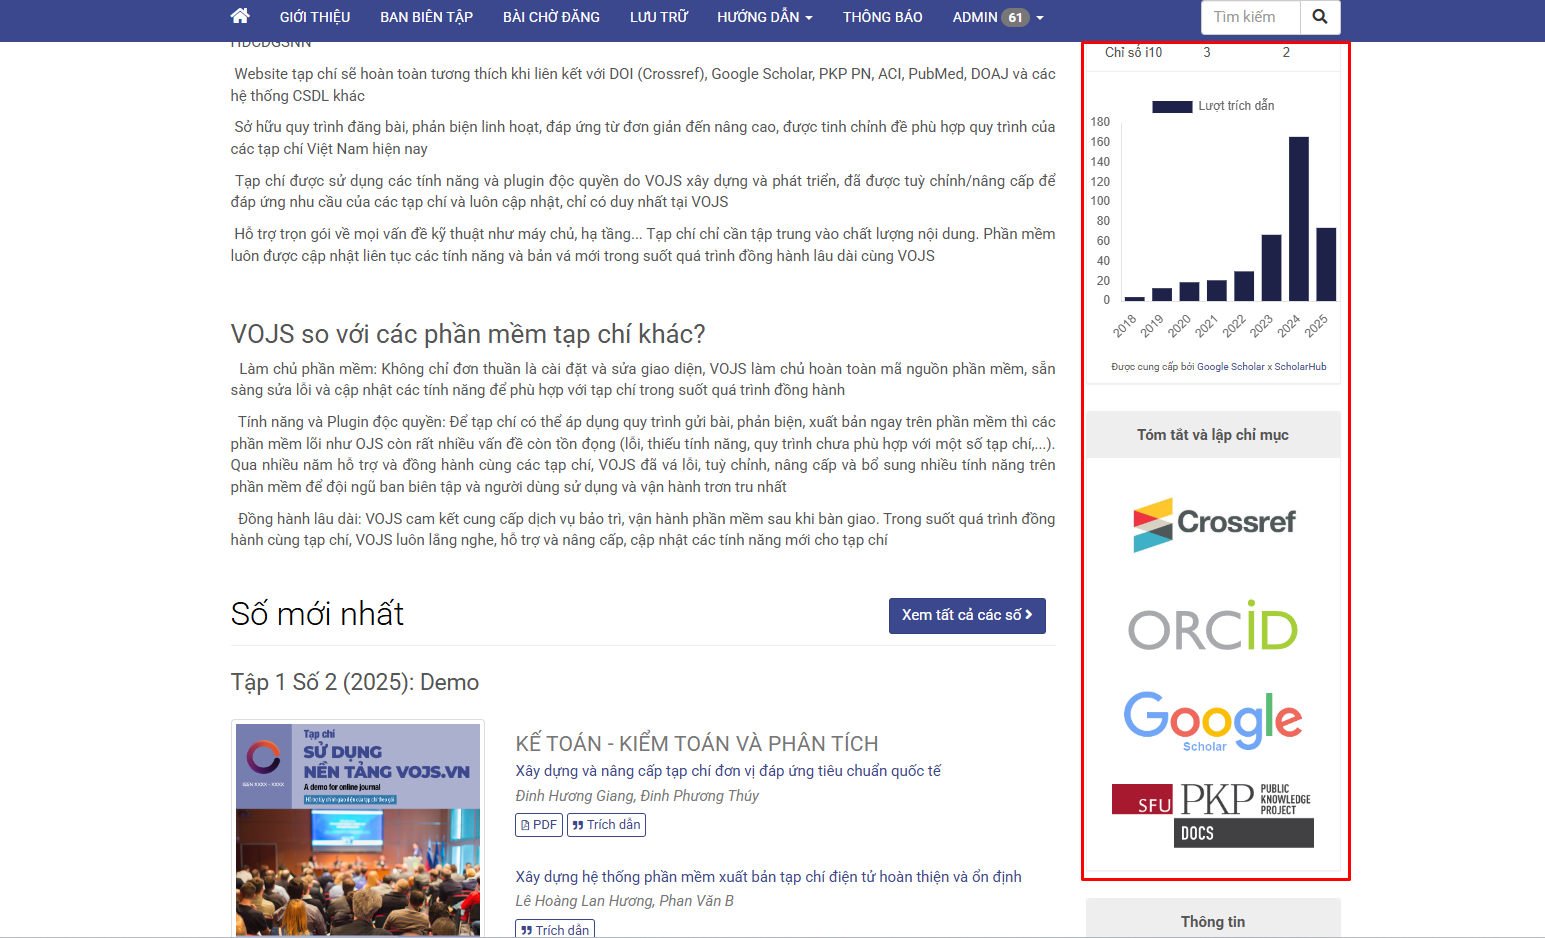
Task: Click the SFU PKP DOCS logo
Action: [1211, 810]
